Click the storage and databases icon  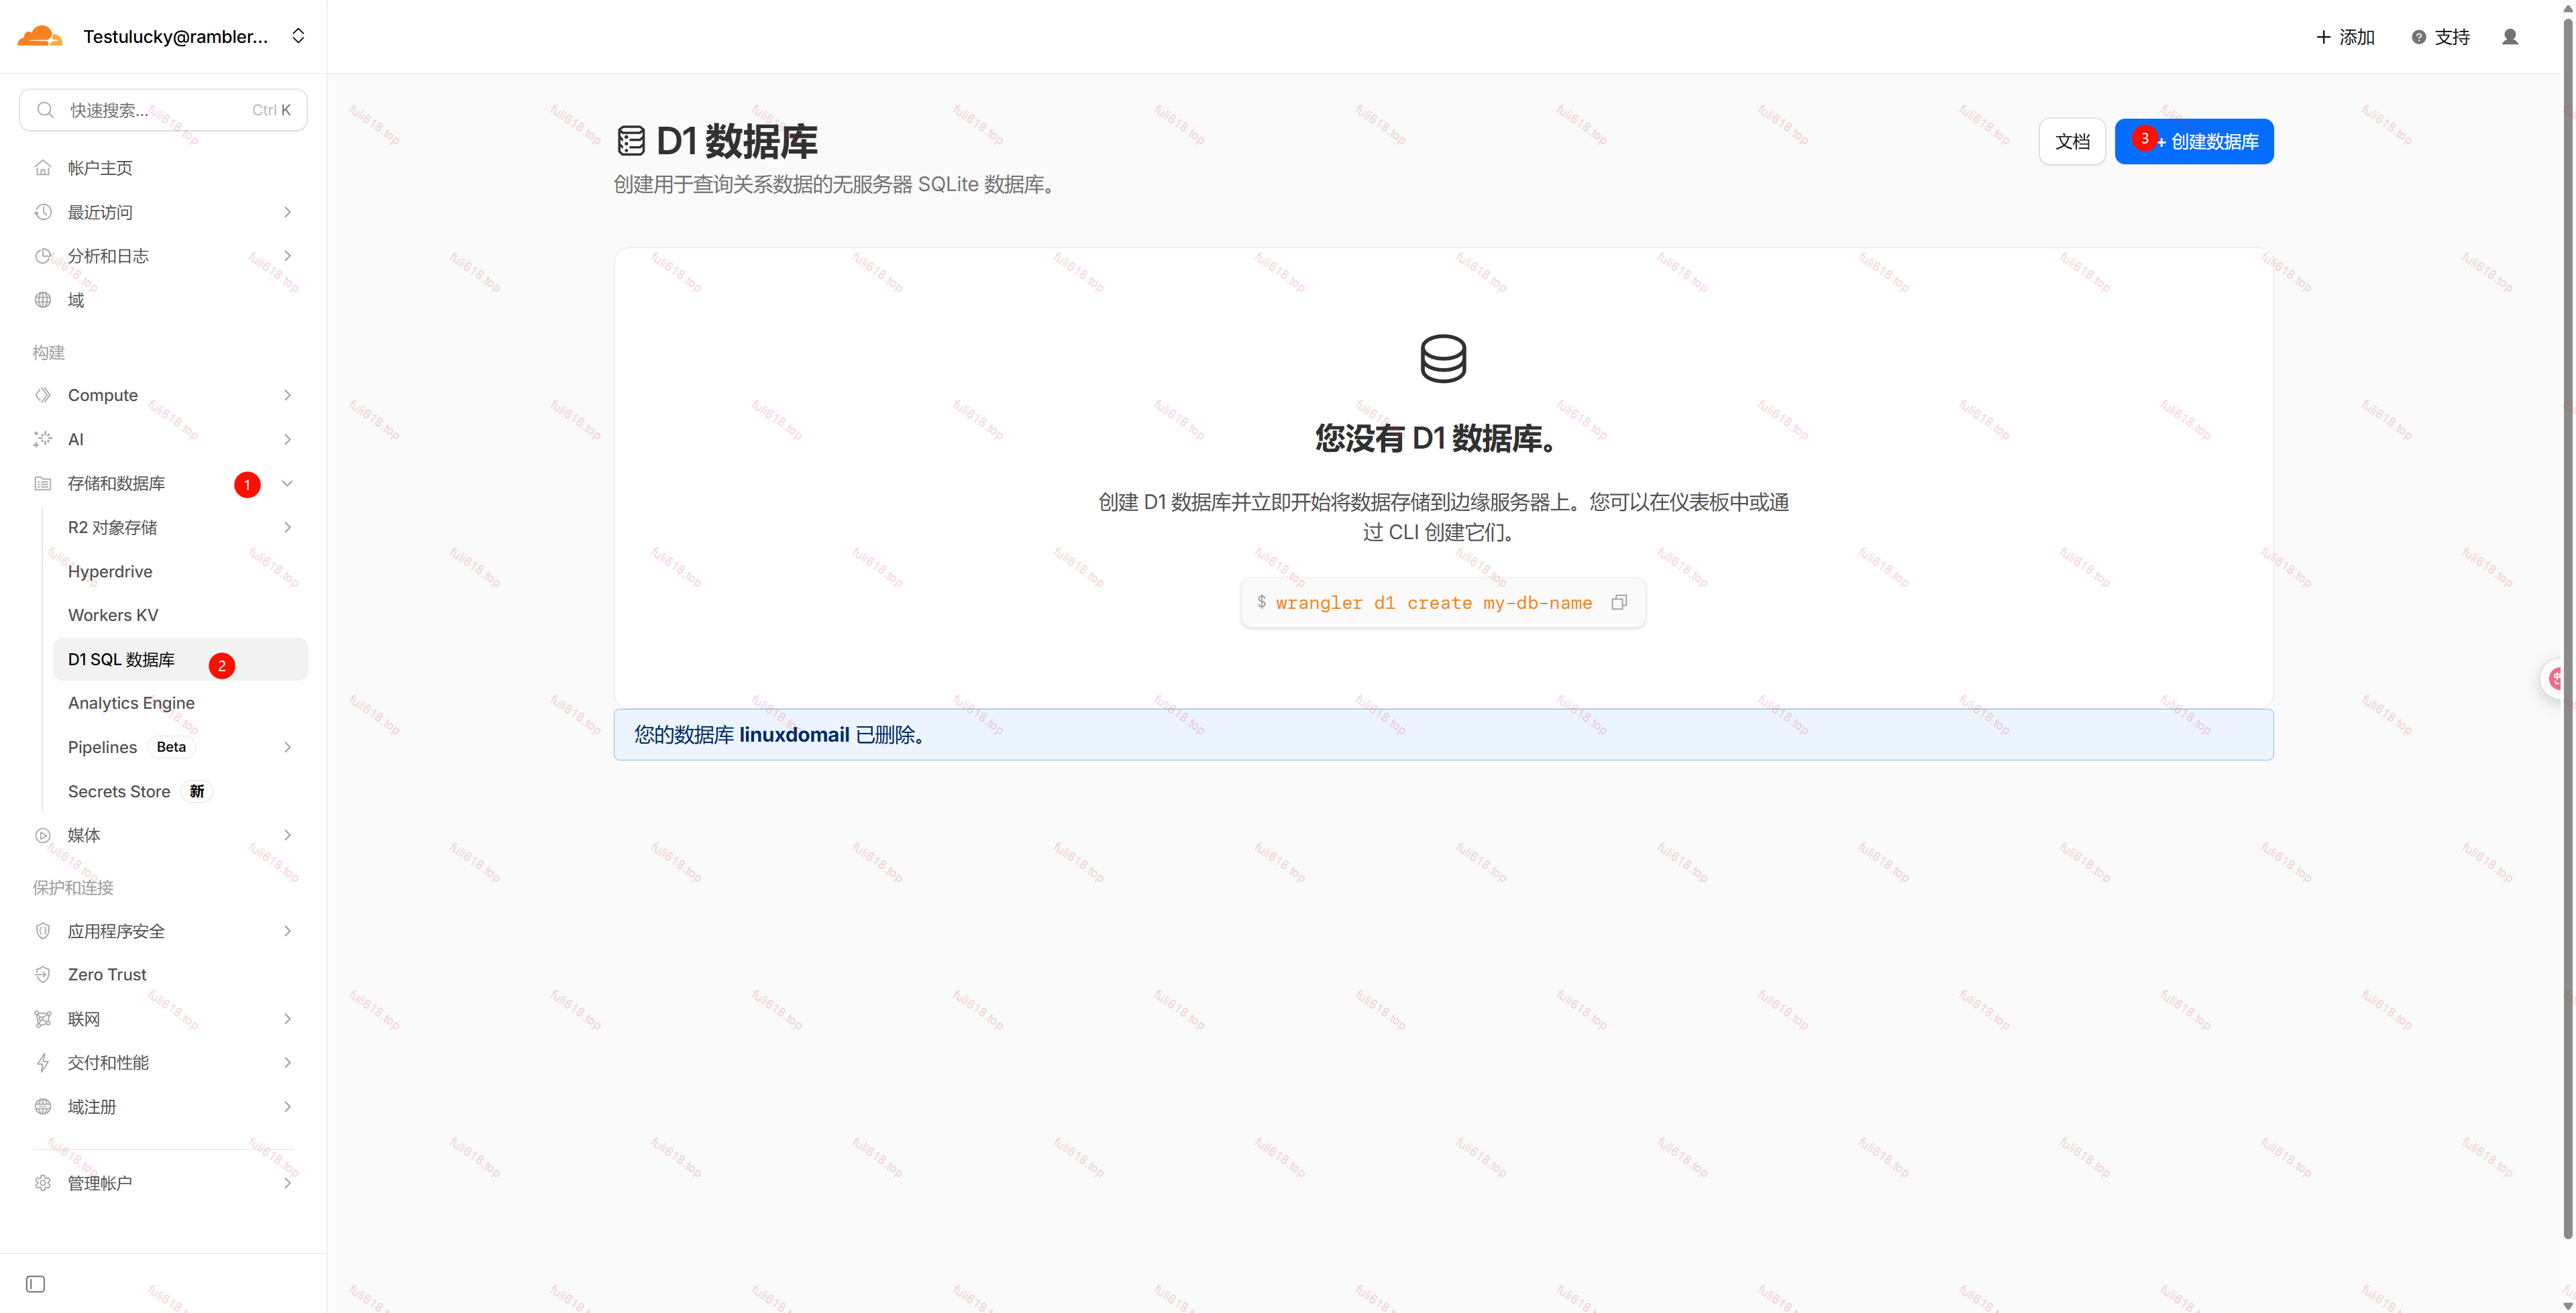43,483
